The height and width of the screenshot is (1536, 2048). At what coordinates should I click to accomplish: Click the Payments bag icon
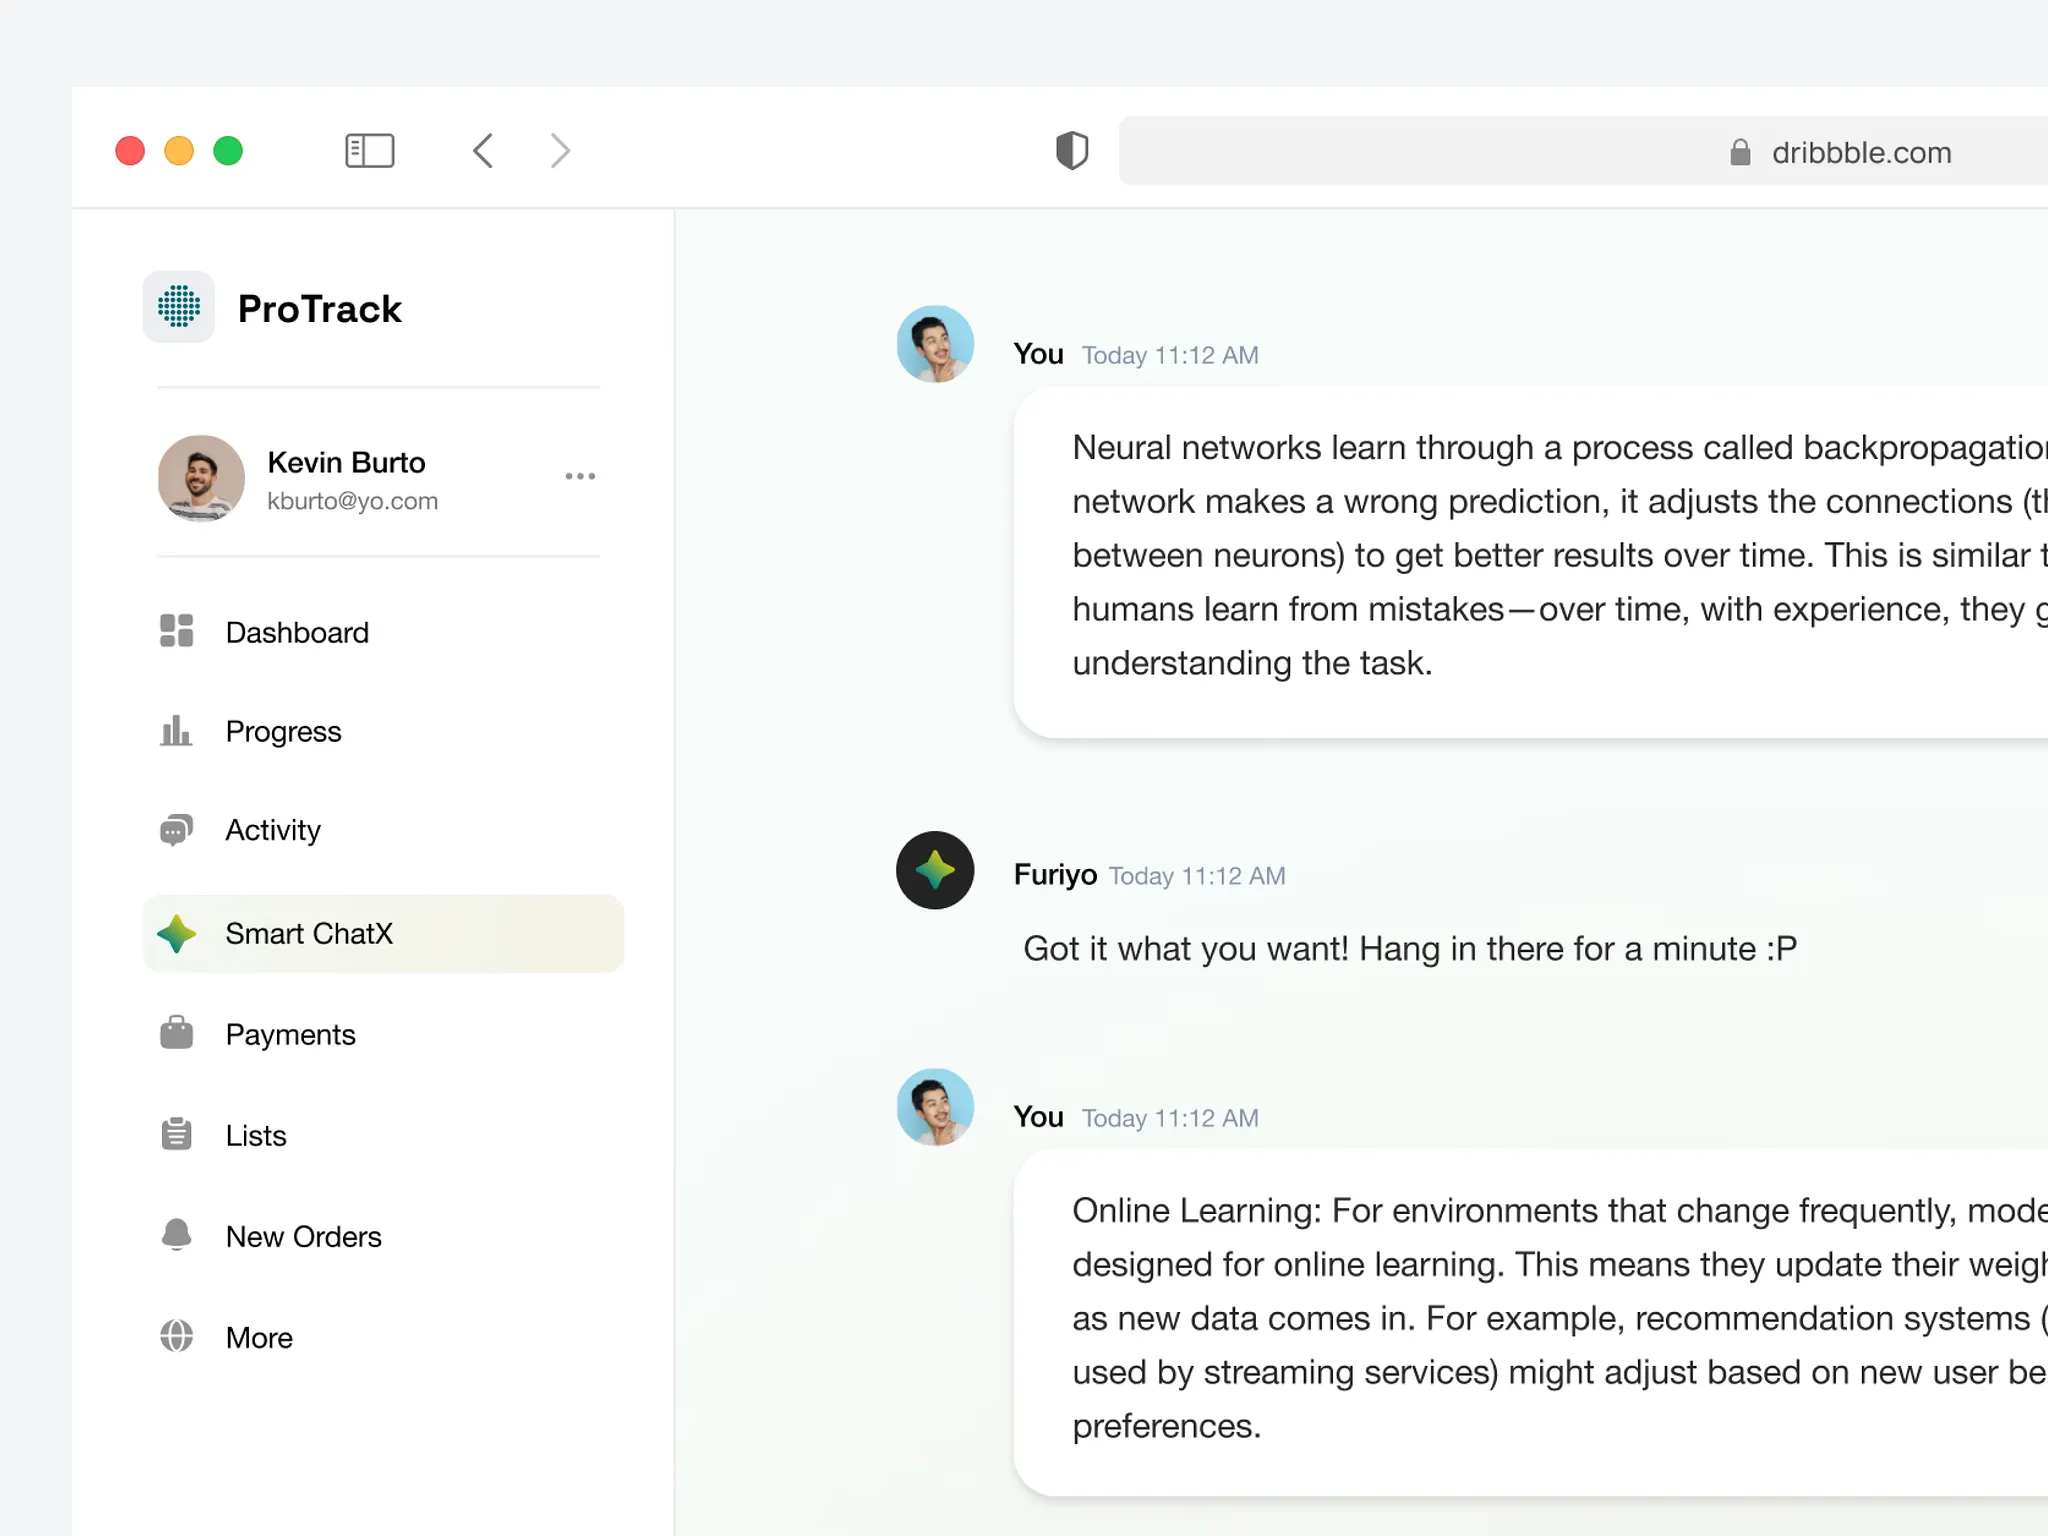[176, 1033]
